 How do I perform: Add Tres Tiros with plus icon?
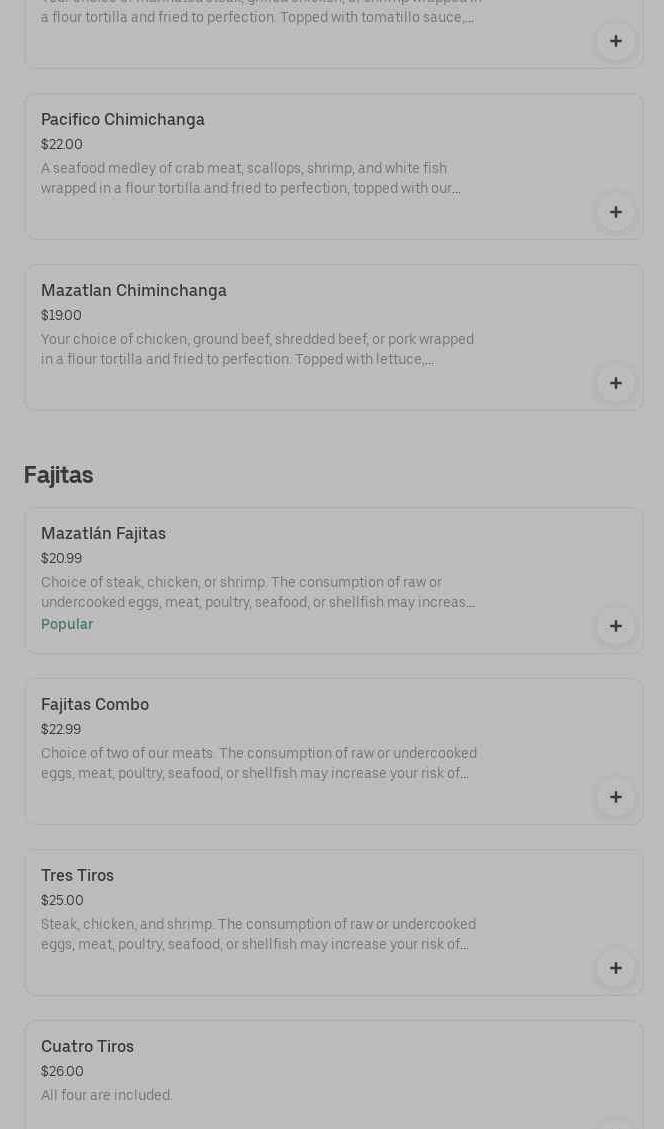615,968
